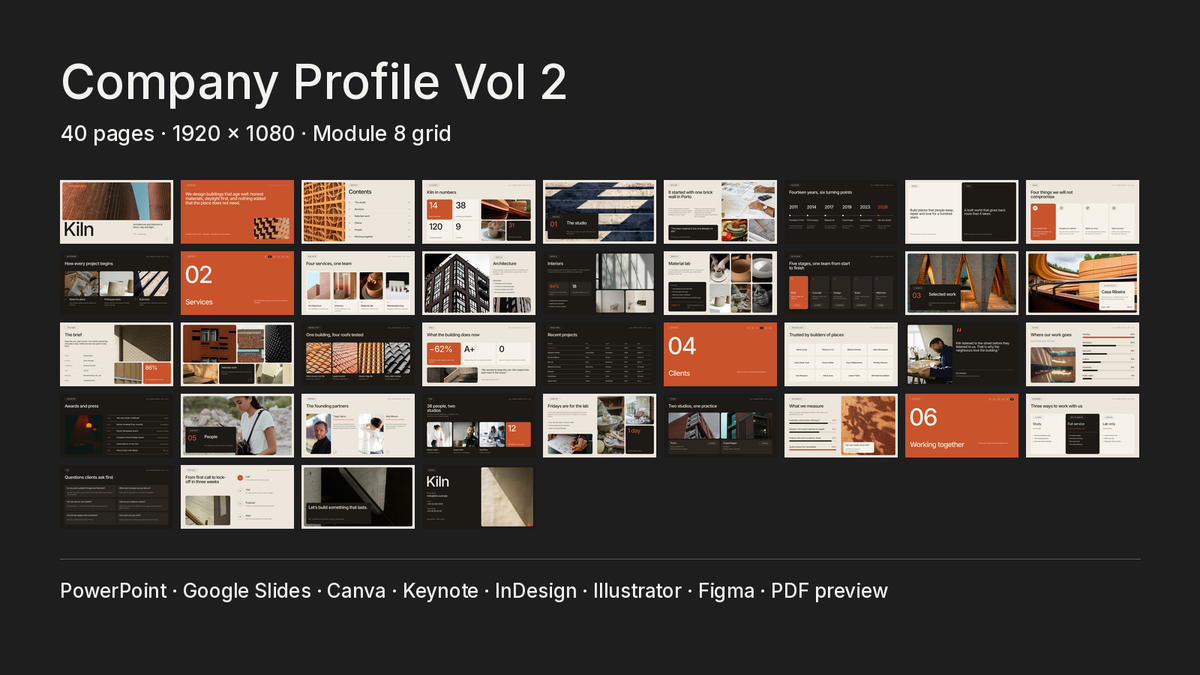Open the 'Fridays are for the lab' slide
This screenshot has width=1200, height=675.
(599, 425)
